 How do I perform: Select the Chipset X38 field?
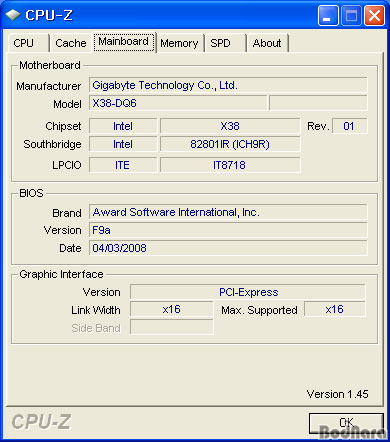tap(230, 126)
